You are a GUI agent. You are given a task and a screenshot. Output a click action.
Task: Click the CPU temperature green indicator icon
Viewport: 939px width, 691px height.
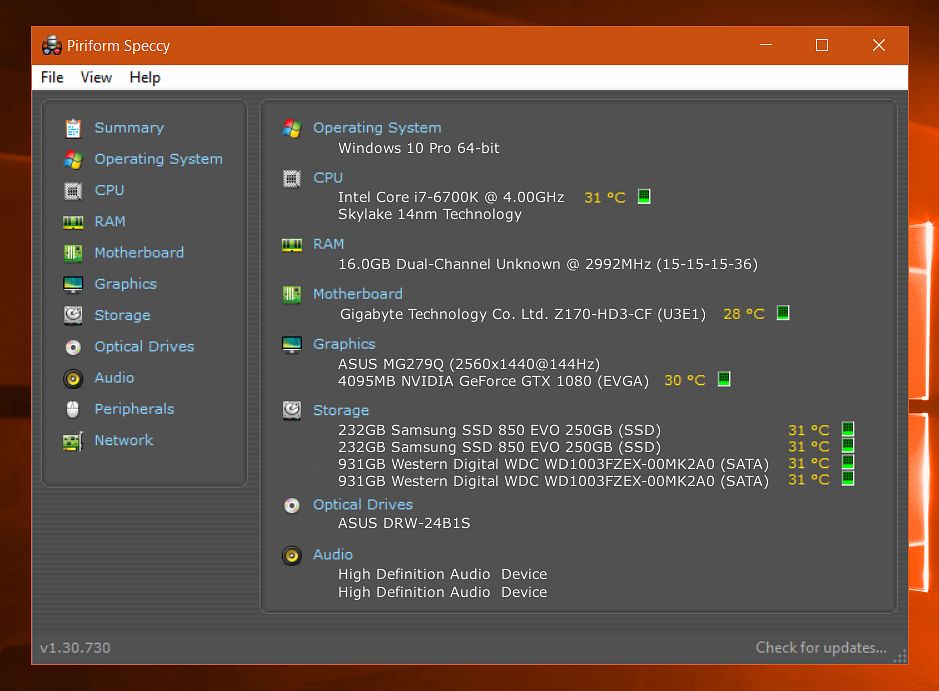[x=644, y=196]
